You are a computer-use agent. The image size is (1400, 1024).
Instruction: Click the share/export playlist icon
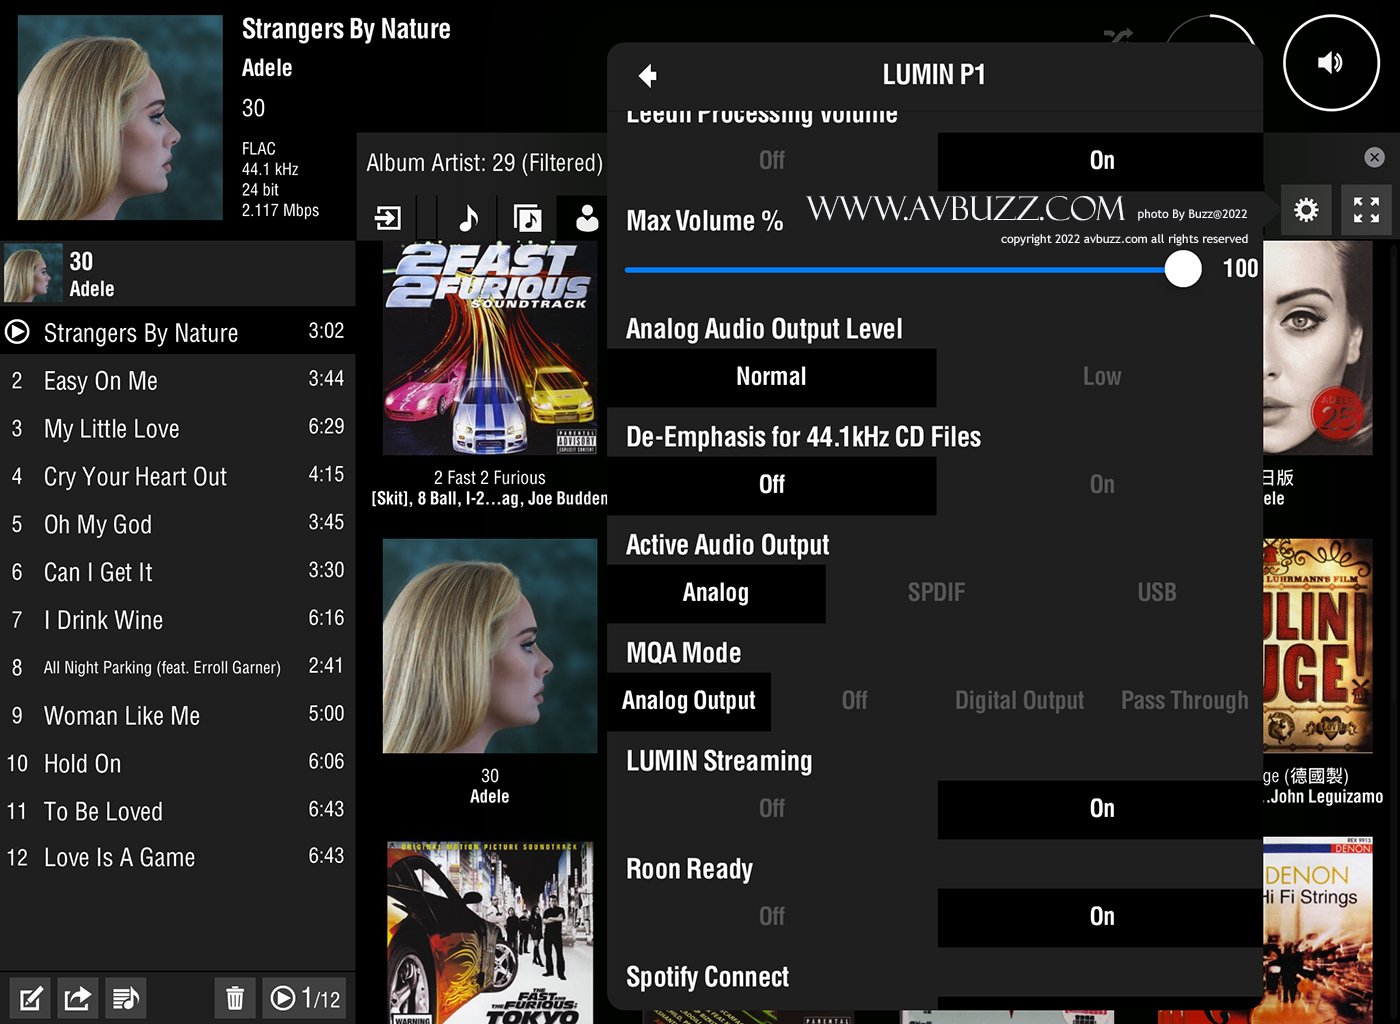point(78,998)
